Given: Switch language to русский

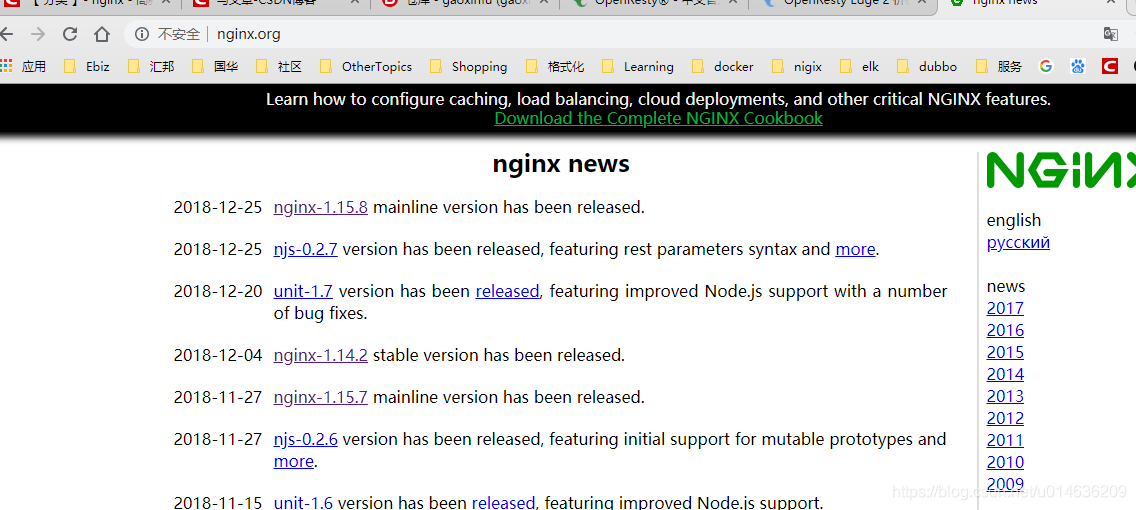Looking at the screenshot, I should point(1018,242).
